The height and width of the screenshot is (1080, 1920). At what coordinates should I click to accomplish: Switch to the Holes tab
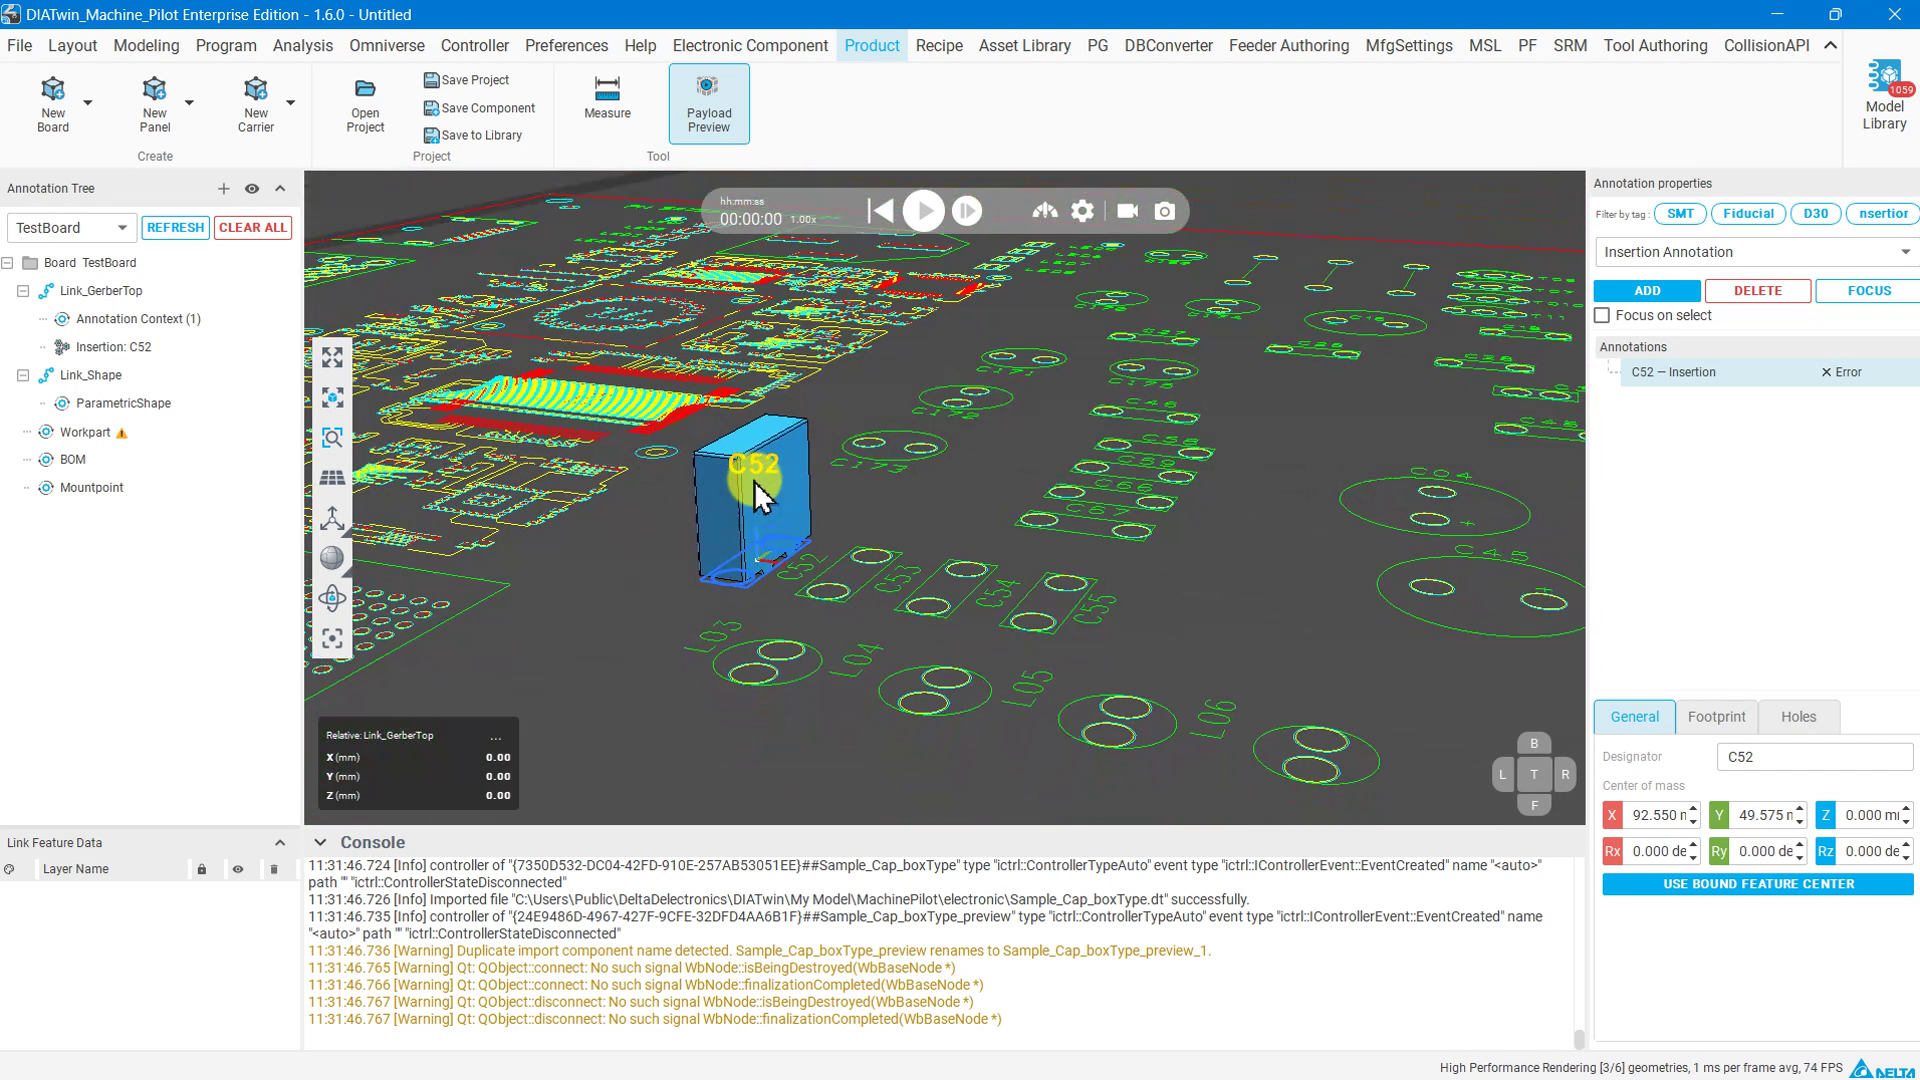pos(1798,717)
